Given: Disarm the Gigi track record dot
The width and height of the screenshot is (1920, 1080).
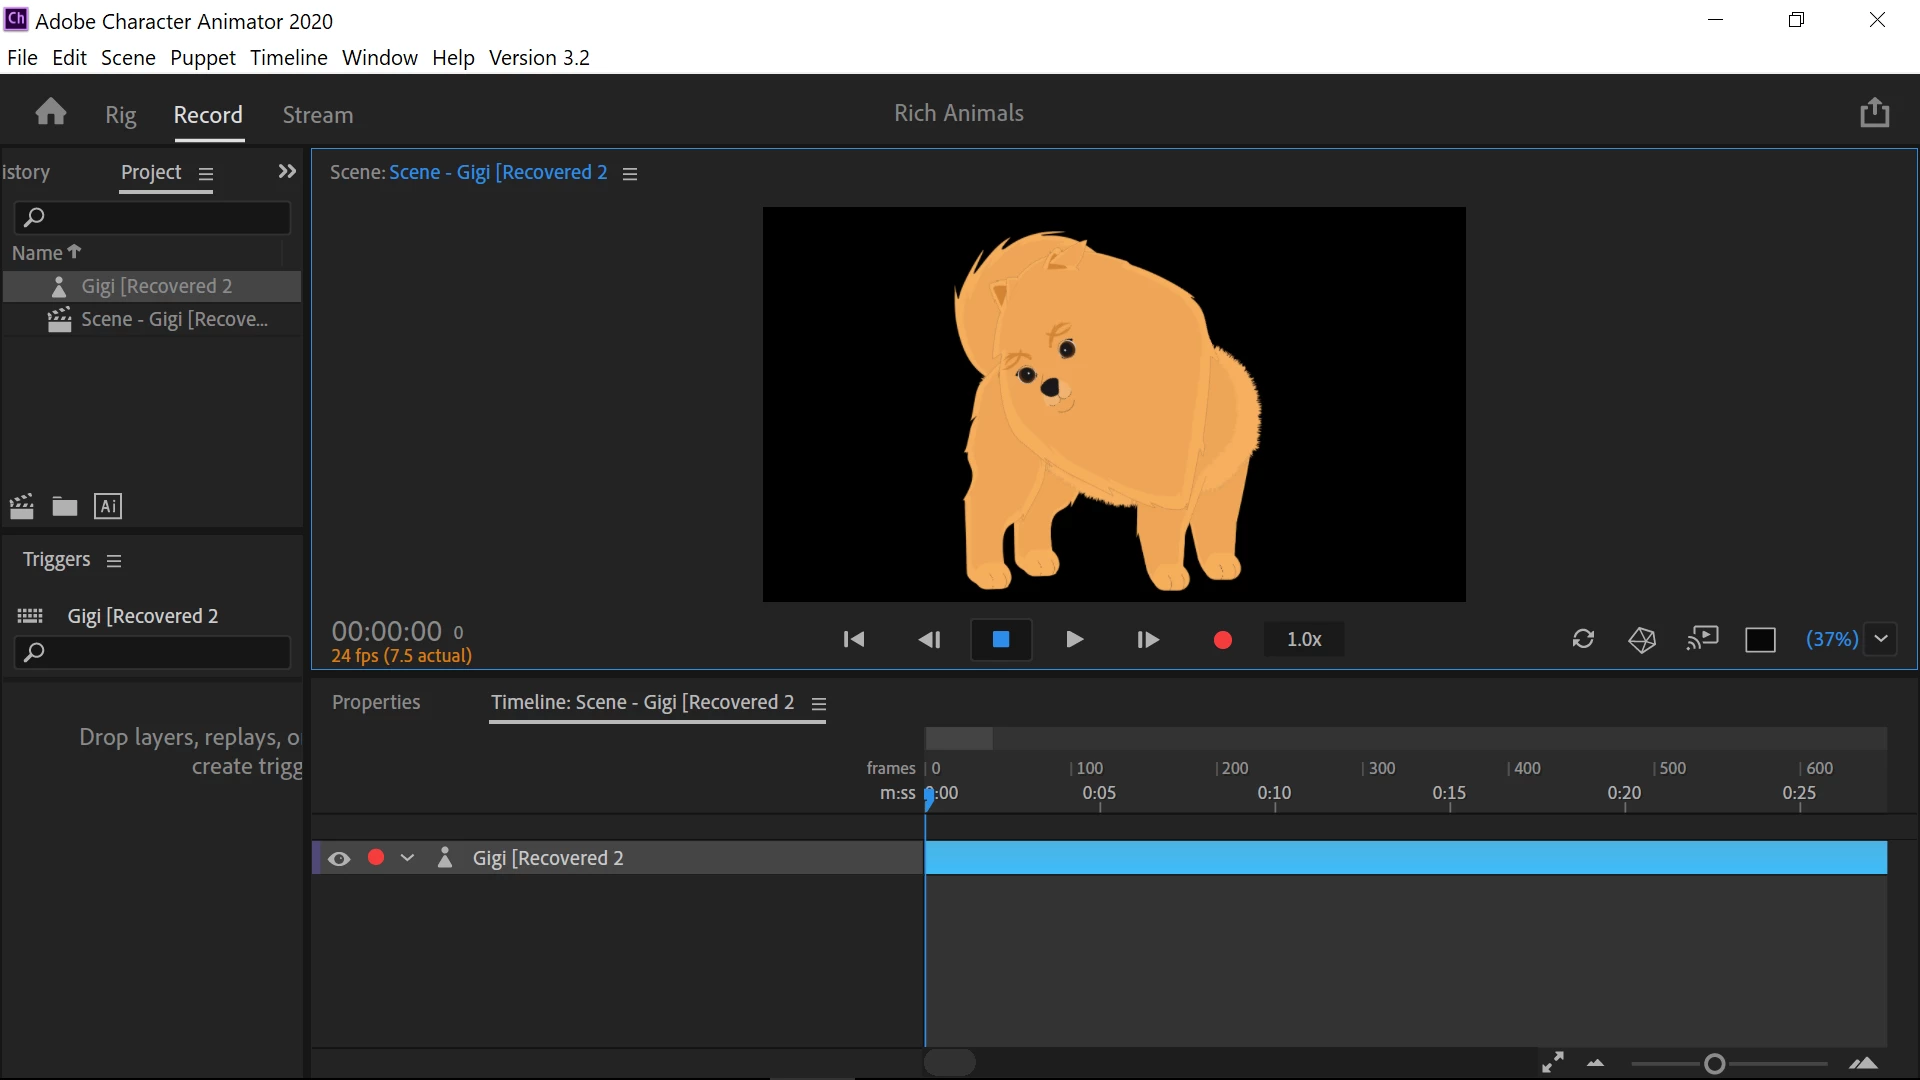Looking at the screenshot, I should click(x=376, y=858).
